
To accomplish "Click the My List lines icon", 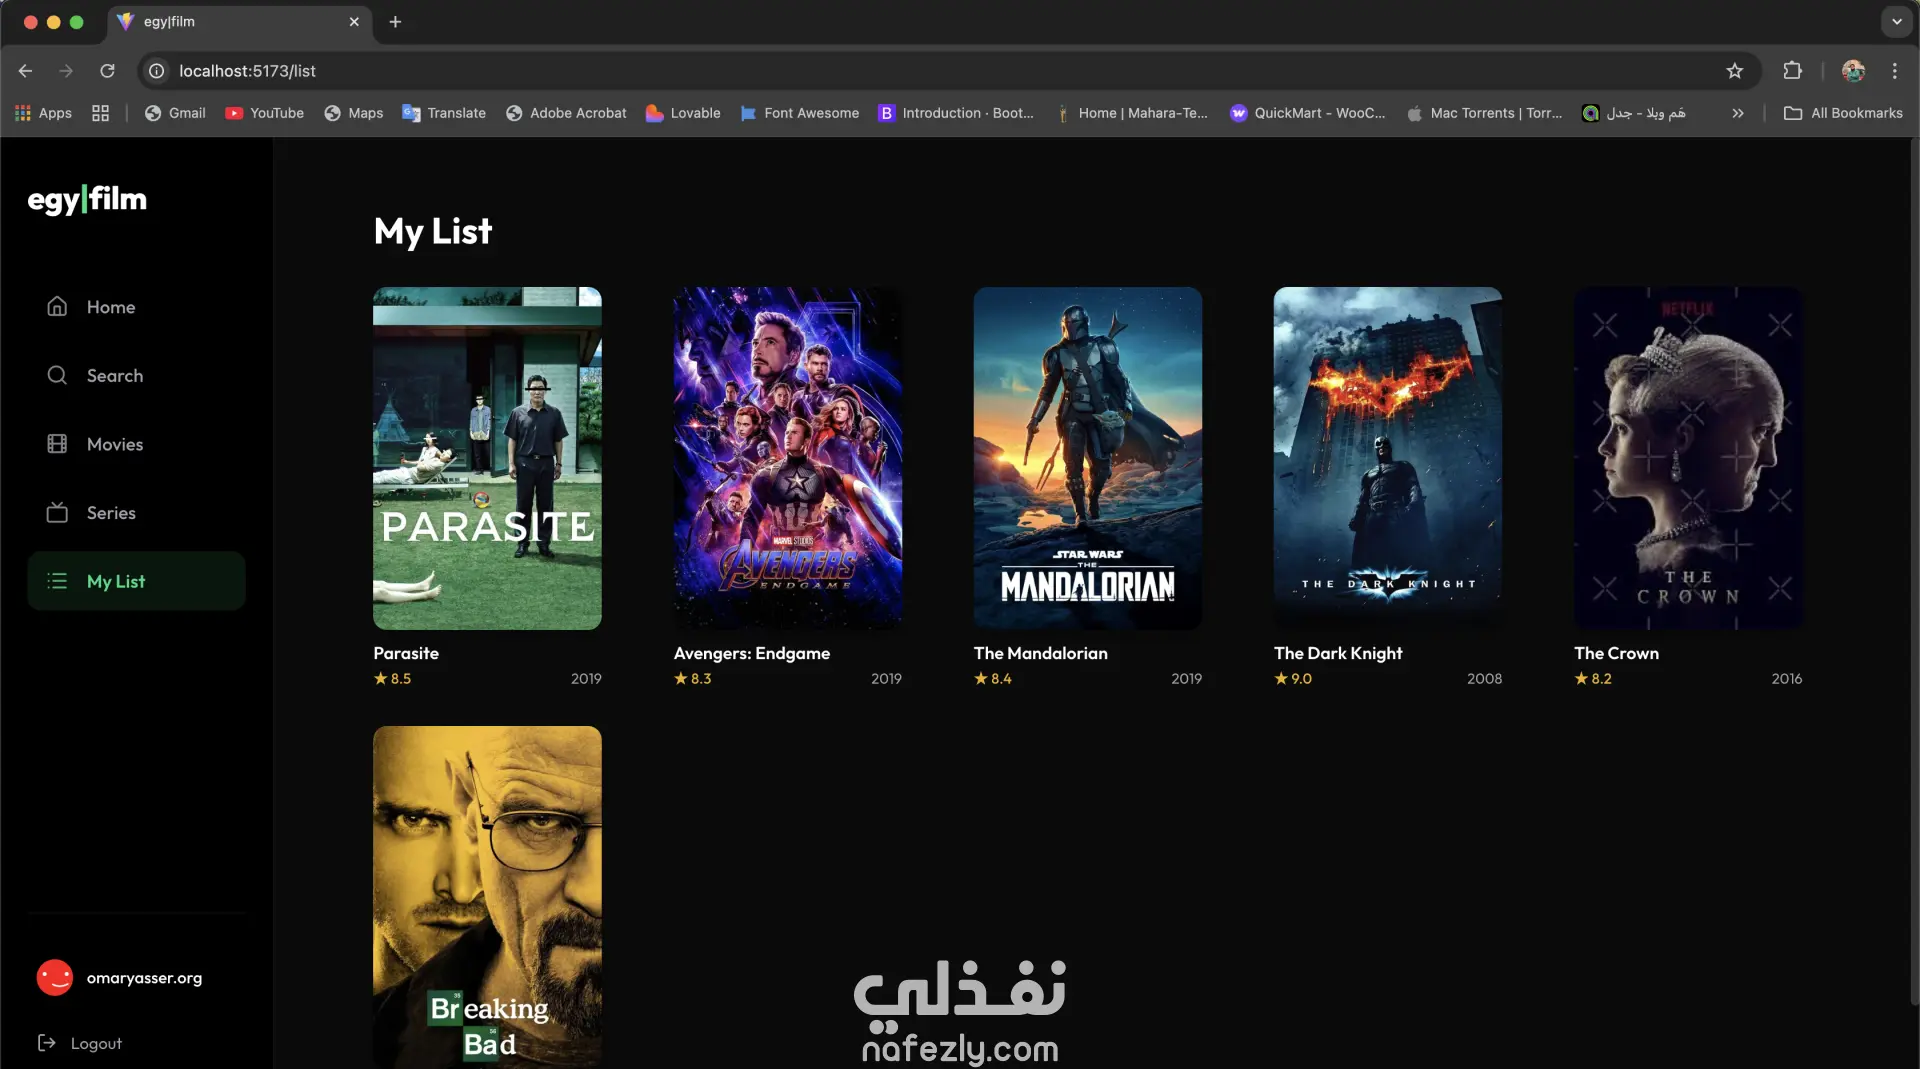I will (x=57, y=581).
